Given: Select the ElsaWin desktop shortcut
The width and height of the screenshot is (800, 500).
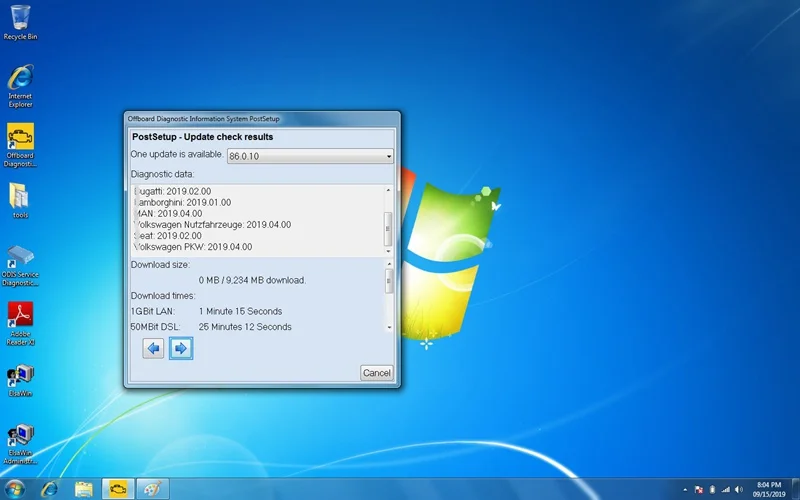Looking at the screenshot, I should [x=20, y=381].
